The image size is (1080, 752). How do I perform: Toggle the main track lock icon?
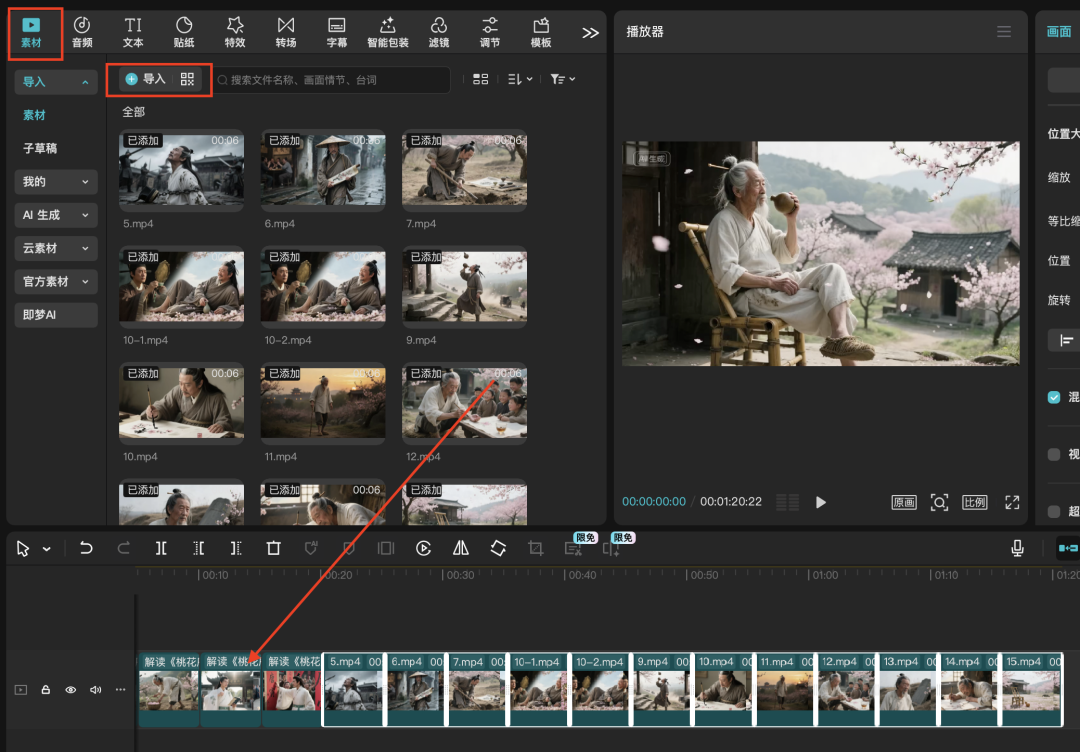[x=46, y=690]
